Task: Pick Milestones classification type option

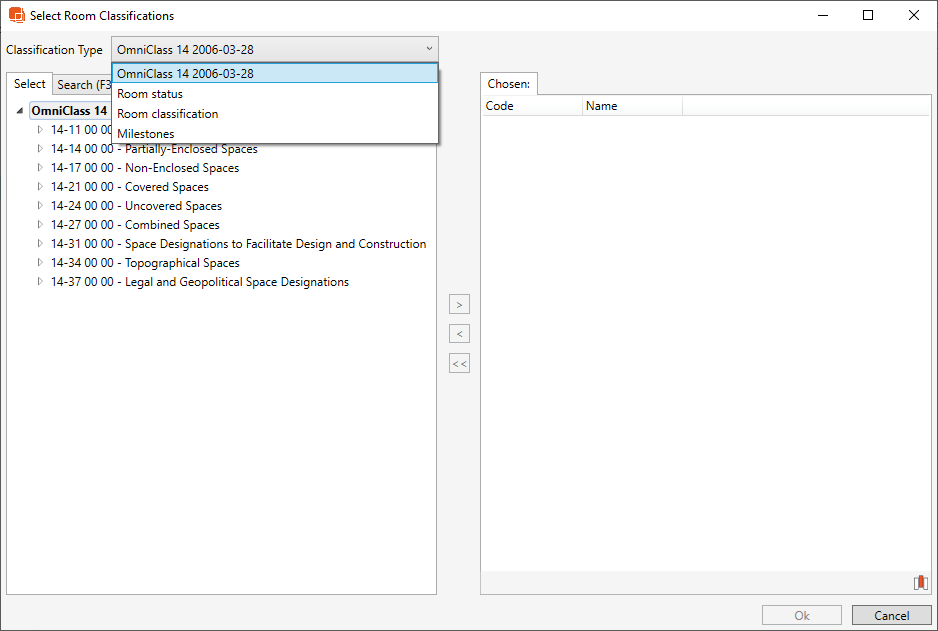Action: [x=145, y=134]
